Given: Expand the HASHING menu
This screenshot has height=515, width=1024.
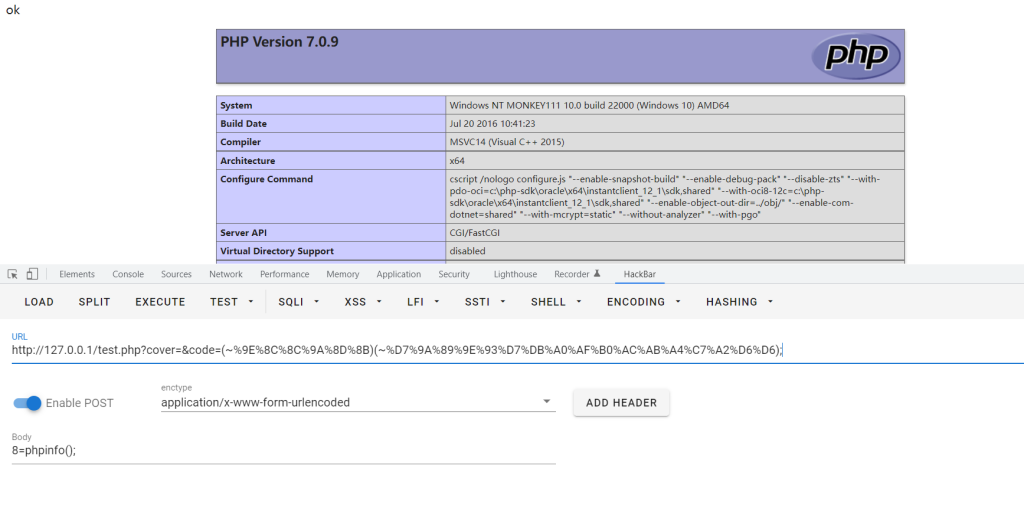Looking at the screenshot, I should (739, 302).
